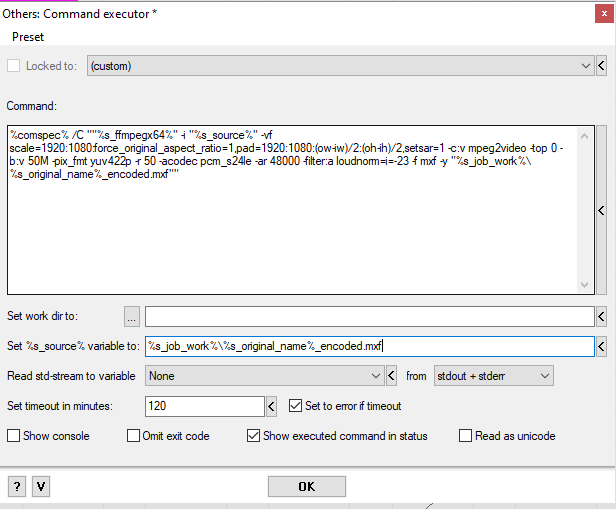The width and height of the screenshot is (616, 509).
Task: Click variable arrow beside preset dropdown
Action: click(601, 66)
